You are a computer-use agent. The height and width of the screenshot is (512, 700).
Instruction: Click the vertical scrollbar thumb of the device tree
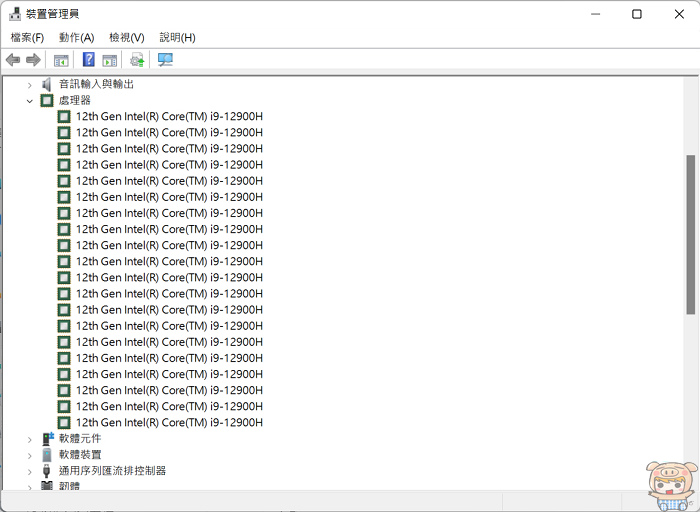point(691,234)
